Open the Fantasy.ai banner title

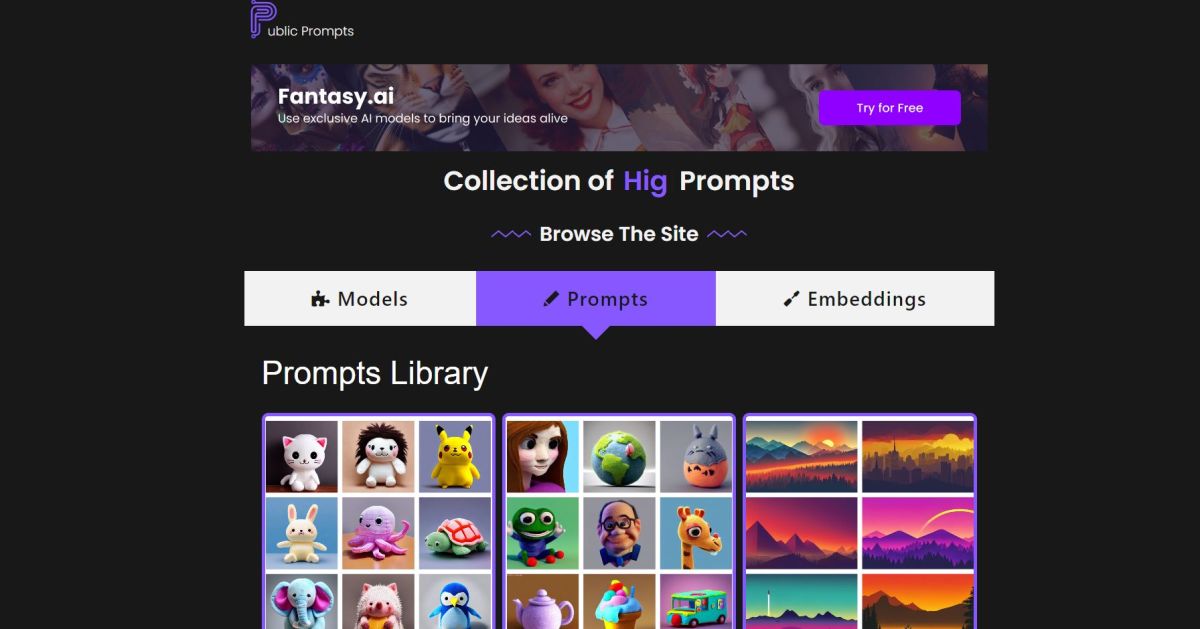336,97
